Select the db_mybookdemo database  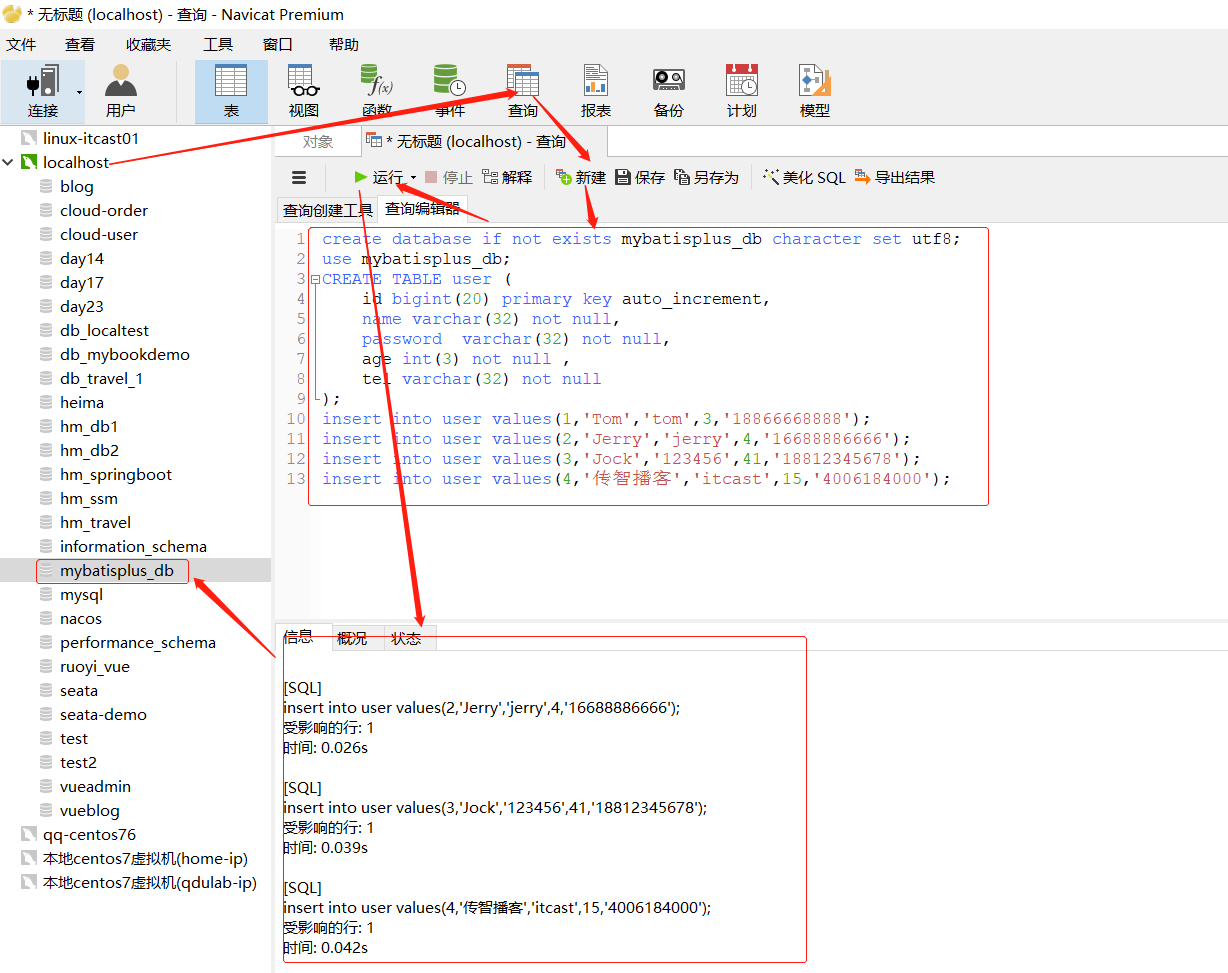[x=125, y=354]
